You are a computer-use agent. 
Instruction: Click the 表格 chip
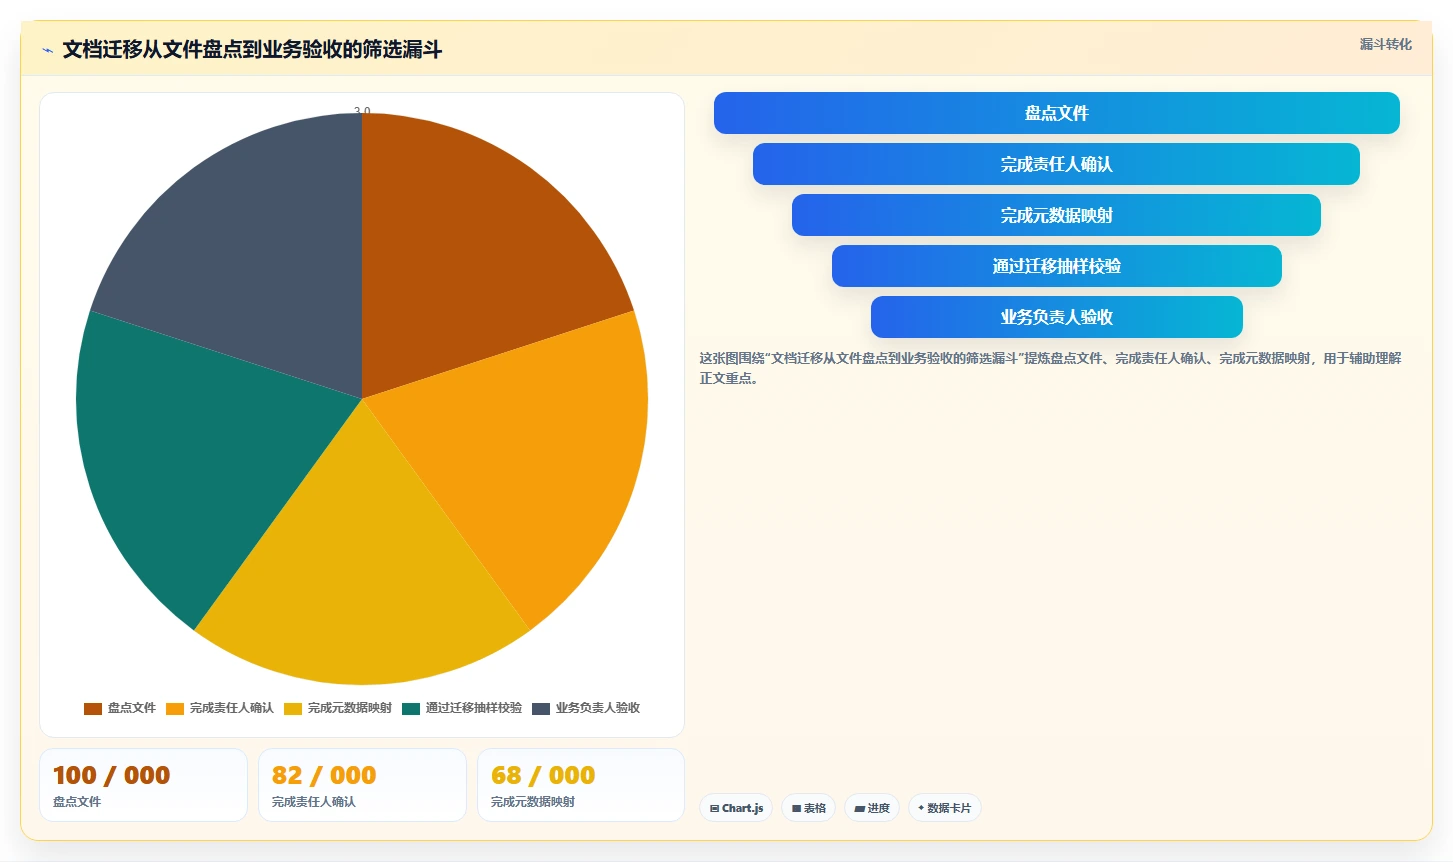pos(808,808)
